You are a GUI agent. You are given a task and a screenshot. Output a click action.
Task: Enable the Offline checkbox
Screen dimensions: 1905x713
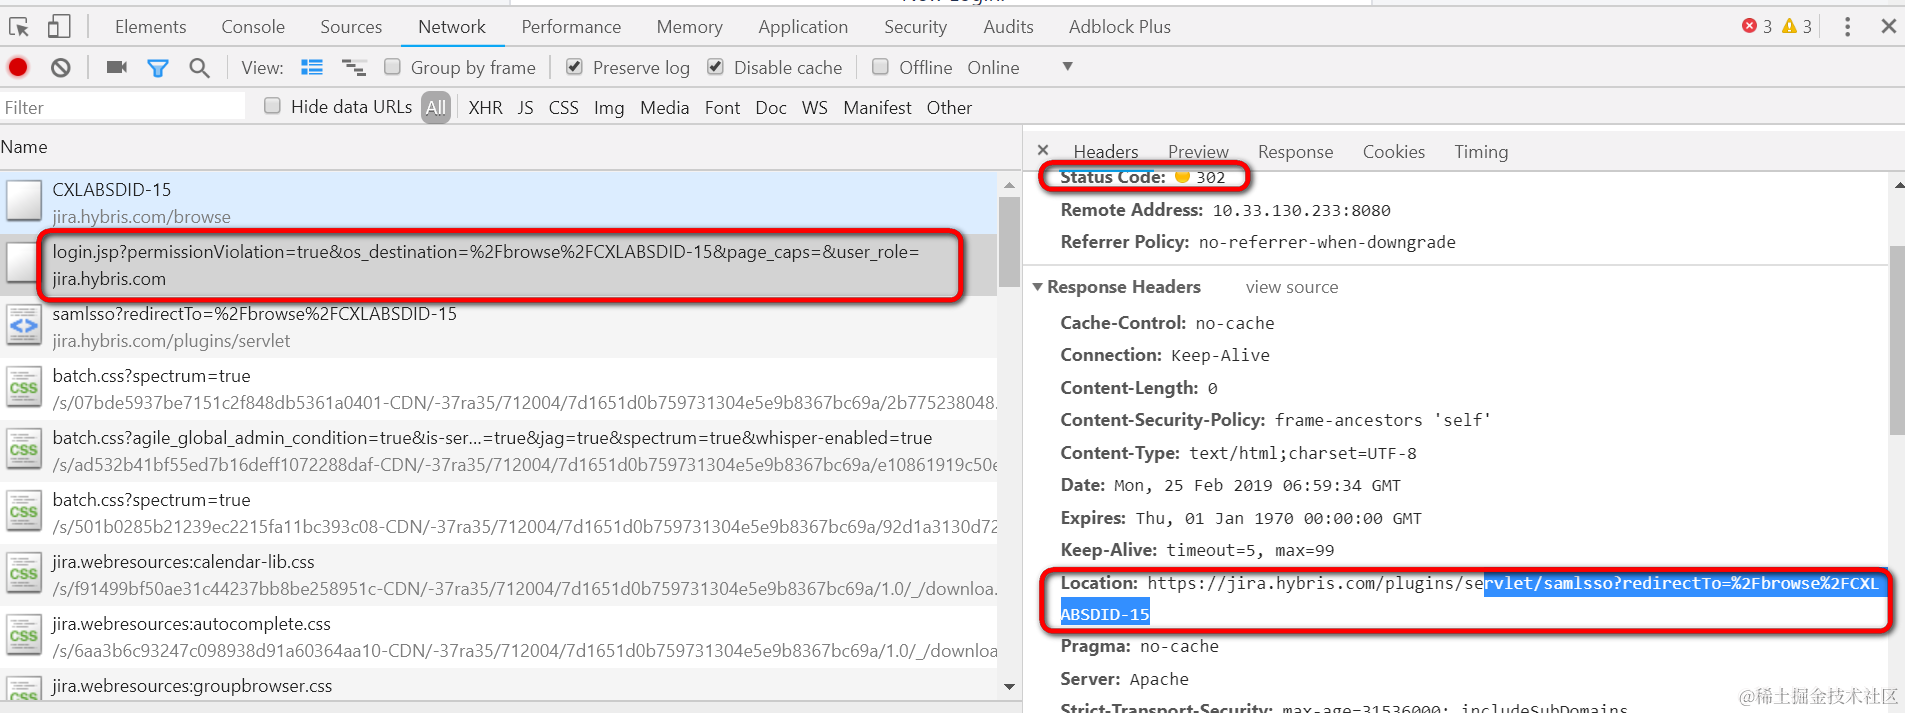[x=880, y=66]
